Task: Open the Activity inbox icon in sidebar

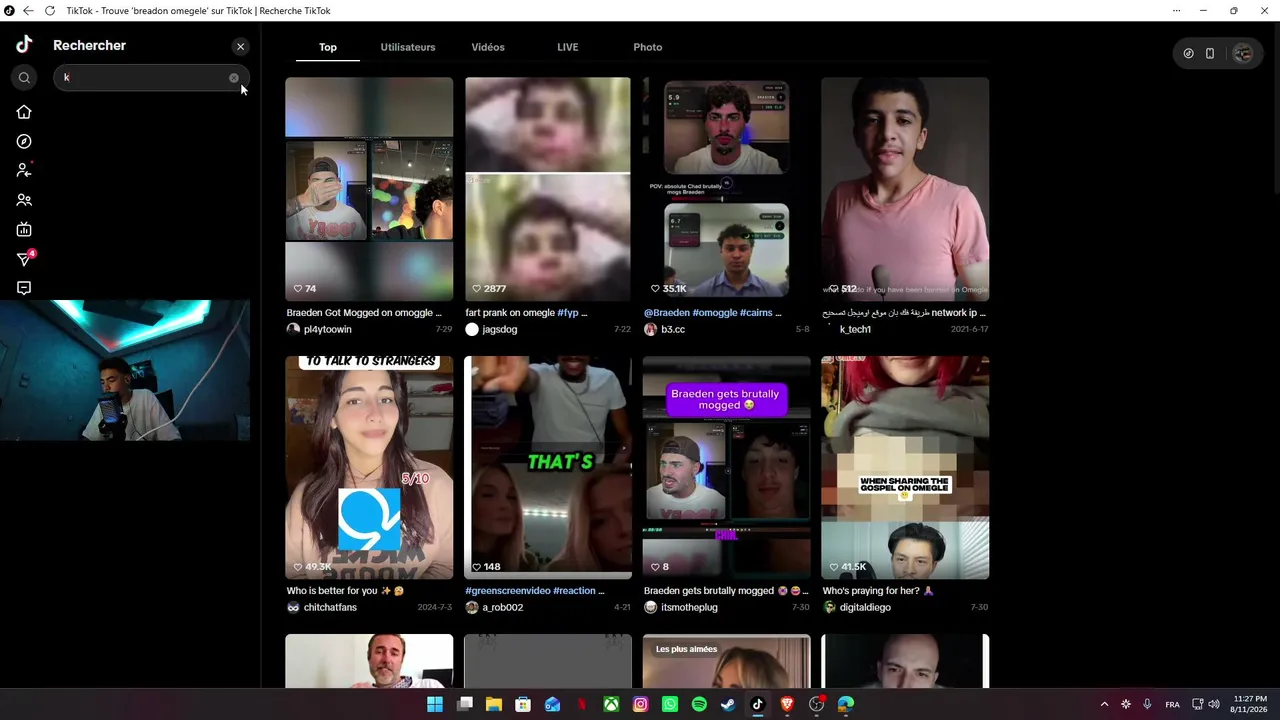Action: pyautogui.click(x=24, y=288)
